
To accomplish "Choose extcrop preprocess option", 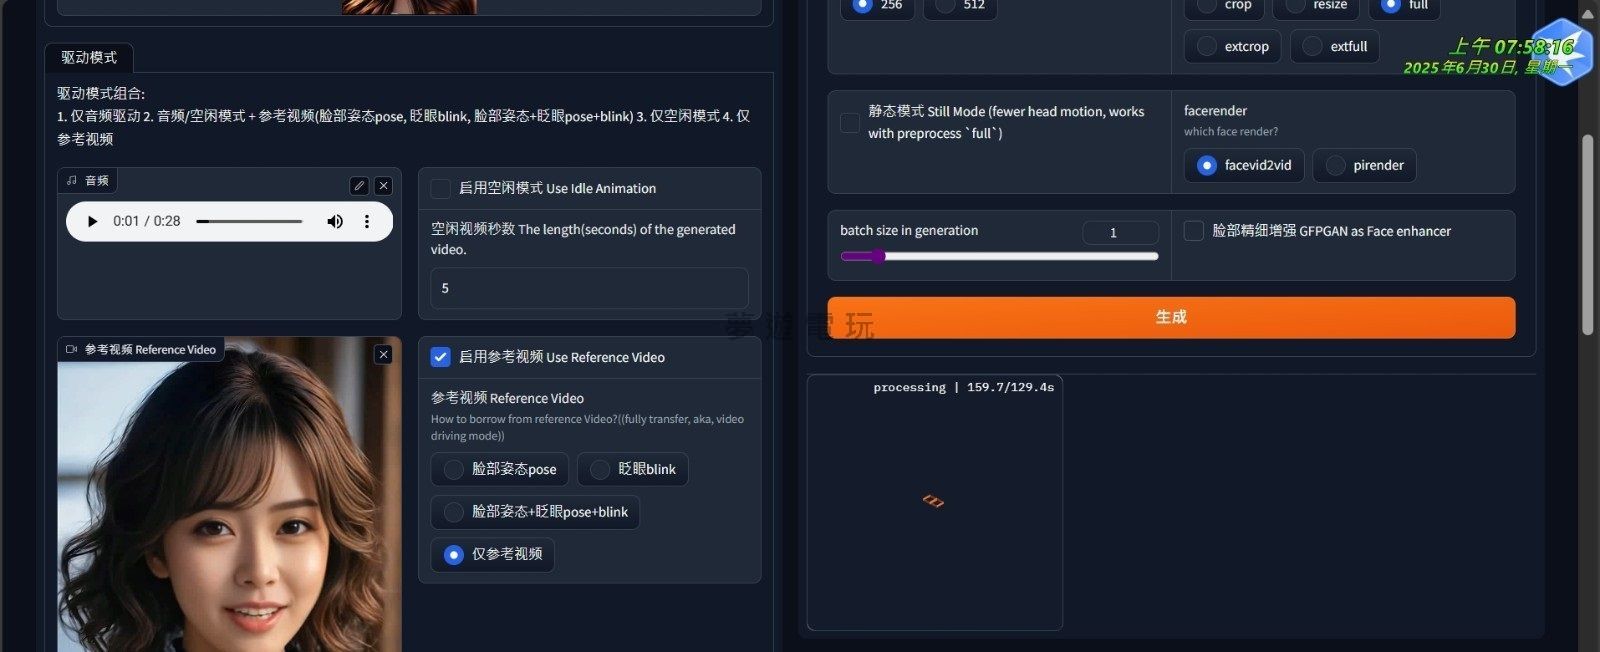I will (1232, 47).
